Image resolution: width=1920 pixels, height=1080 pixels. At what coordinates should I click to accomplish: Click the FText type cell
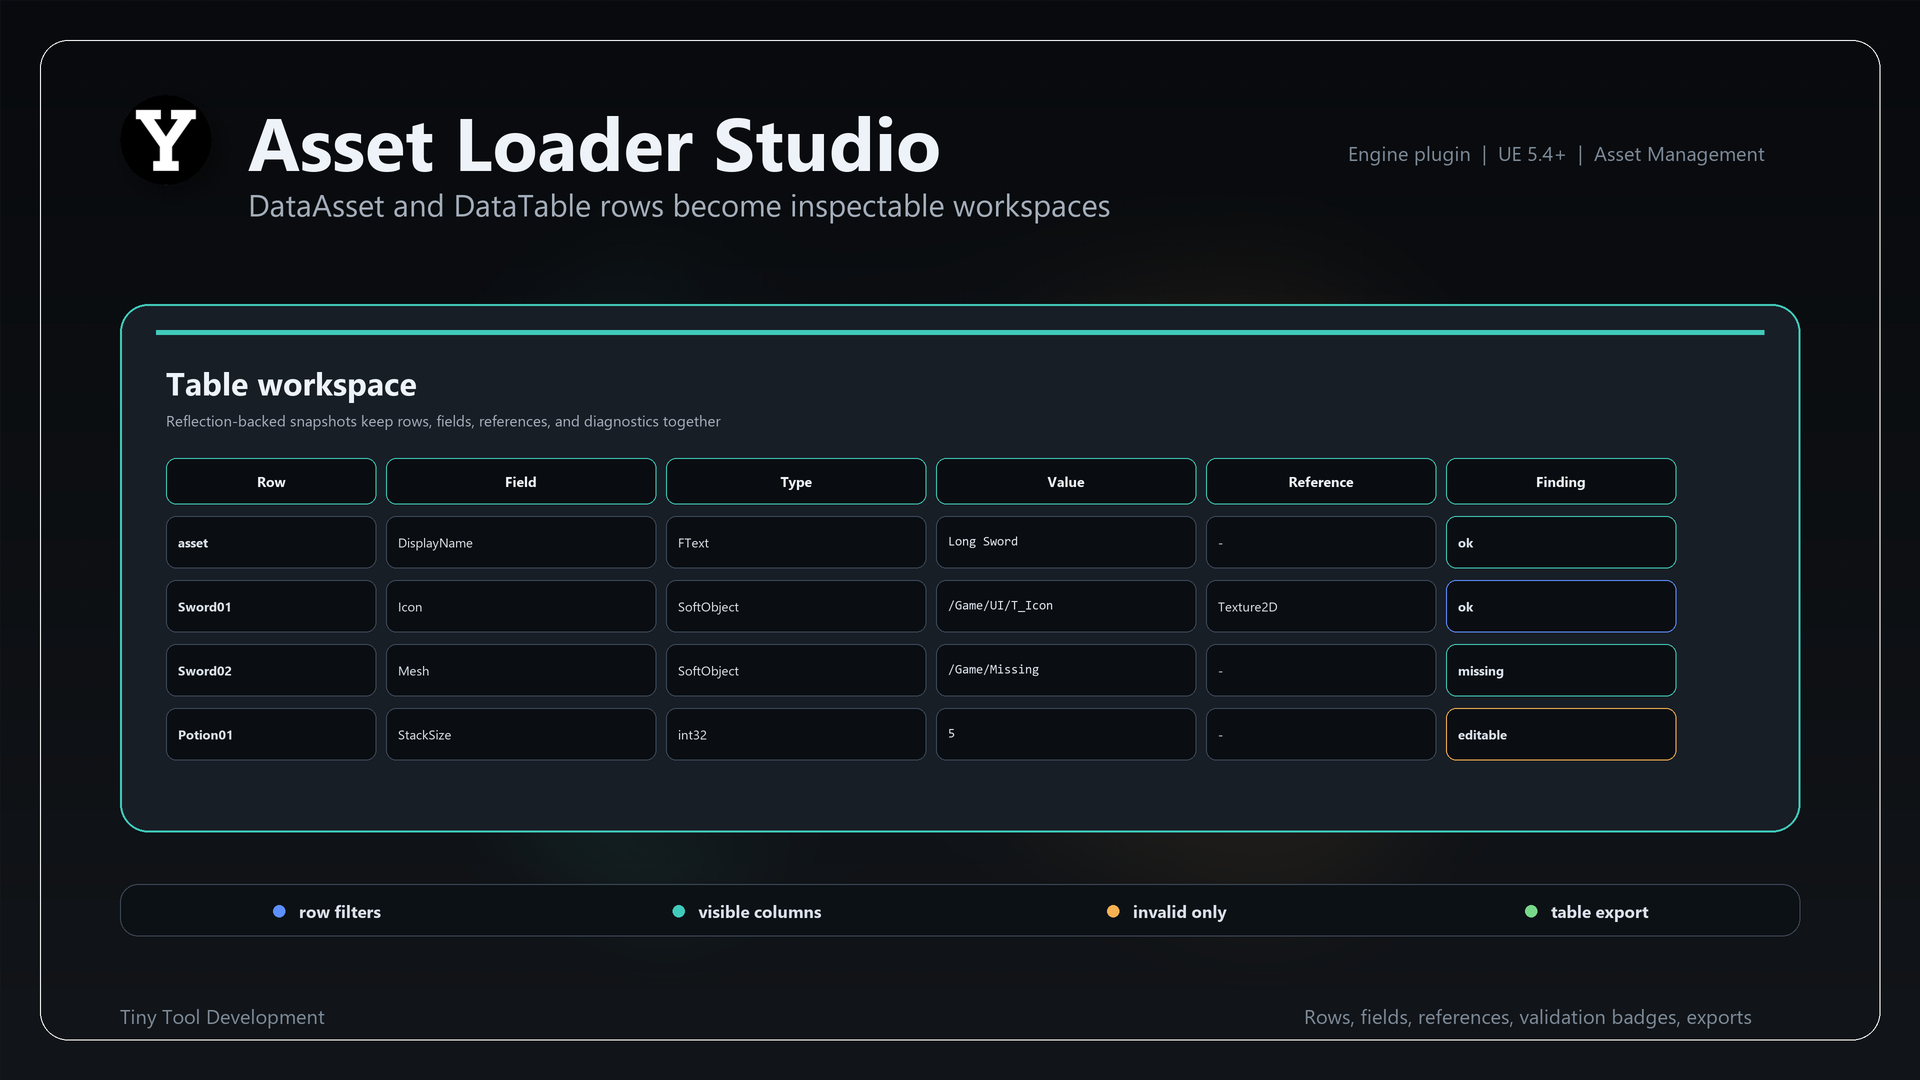pyautogui.click(x=796, y=542)
